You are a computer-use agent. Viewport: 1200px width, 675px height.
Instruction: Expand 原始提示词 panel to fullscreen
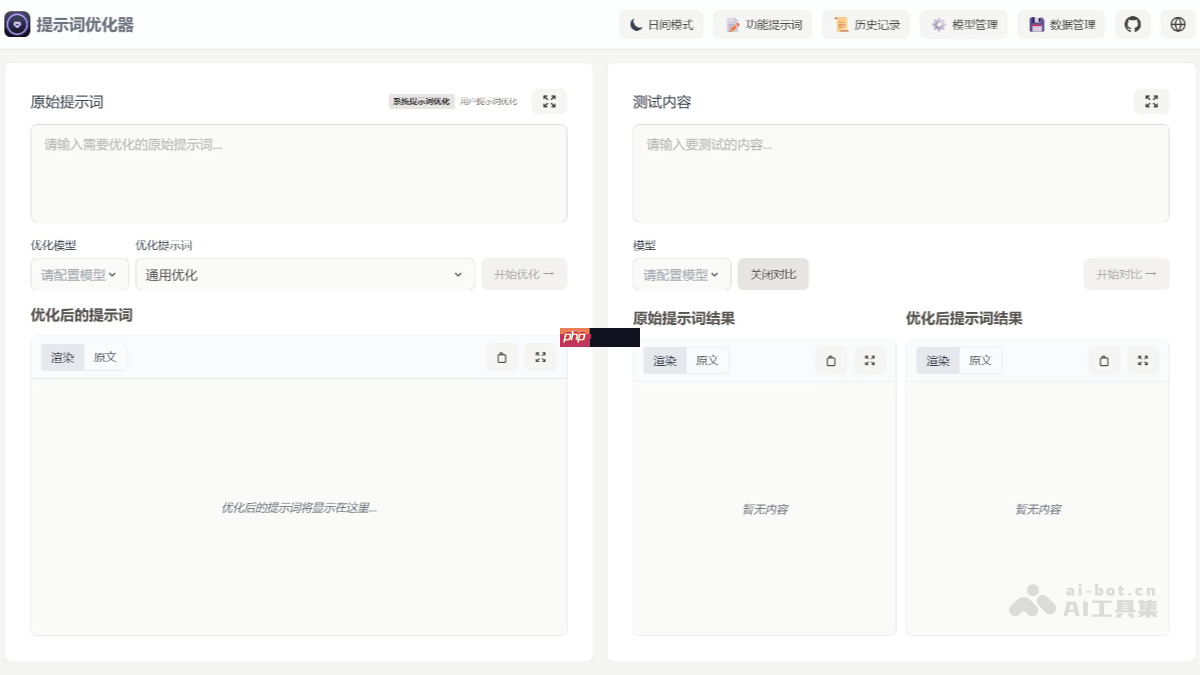548,101
